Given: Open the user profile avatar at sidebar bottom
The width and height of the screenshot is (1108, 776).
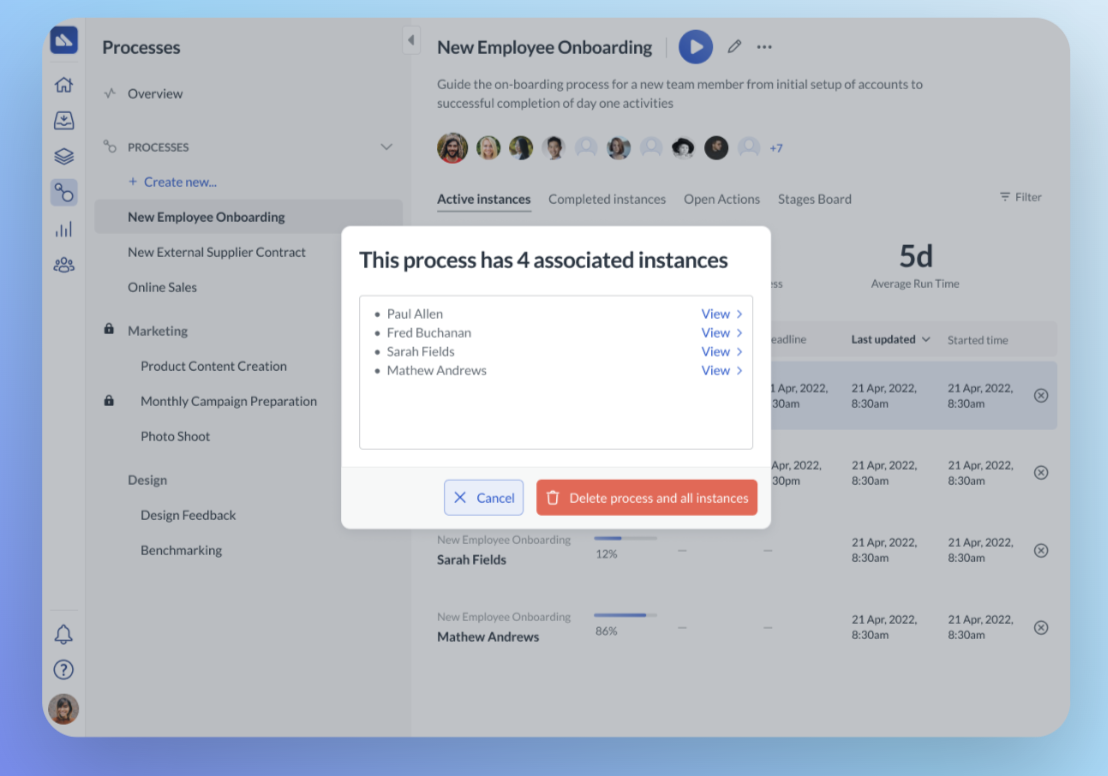Looking at the screenshot, I should pos(64,708).
